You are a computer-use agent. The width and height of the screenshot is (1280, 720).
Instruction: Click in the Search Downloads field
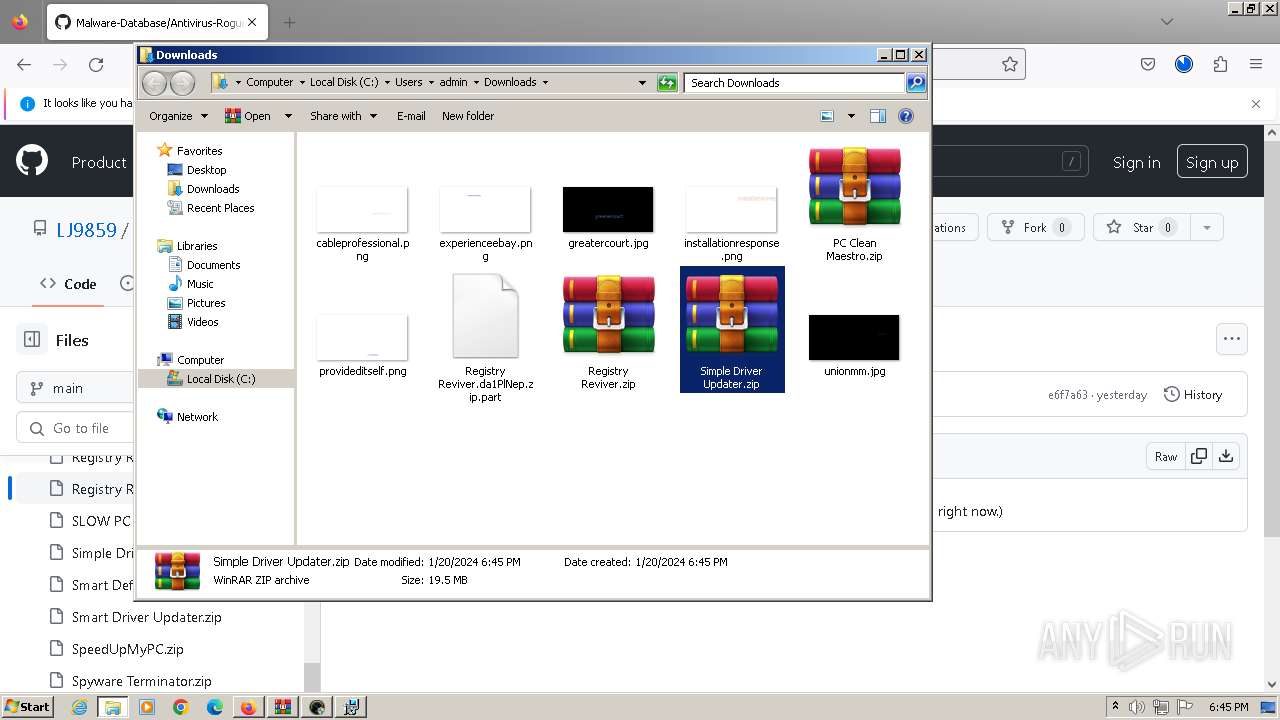click(x=794, y=83)
